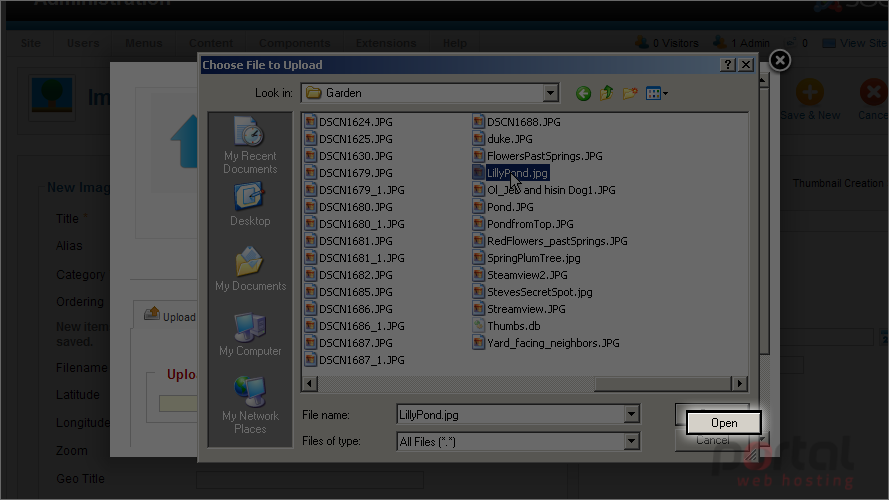This screenshot has height=500, width=889.
Task: Click the Thumbs.db file icon
Action: pos(479,326)
